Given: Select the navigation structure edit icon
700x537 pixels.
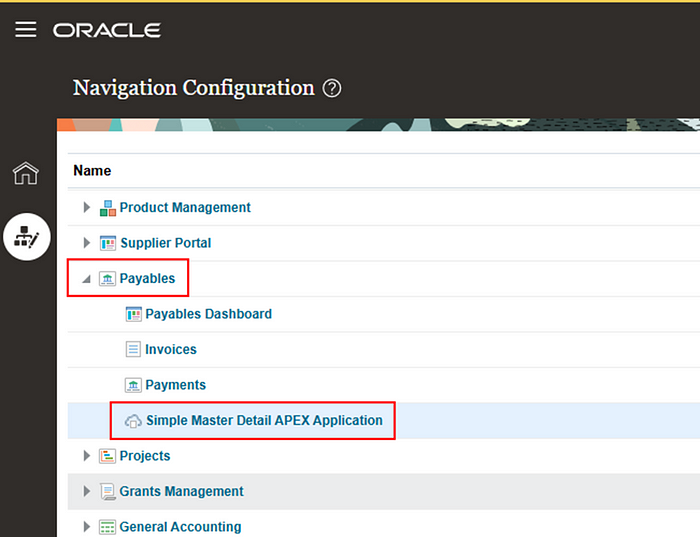Looking at the screenshot, I should click(27, 237).
